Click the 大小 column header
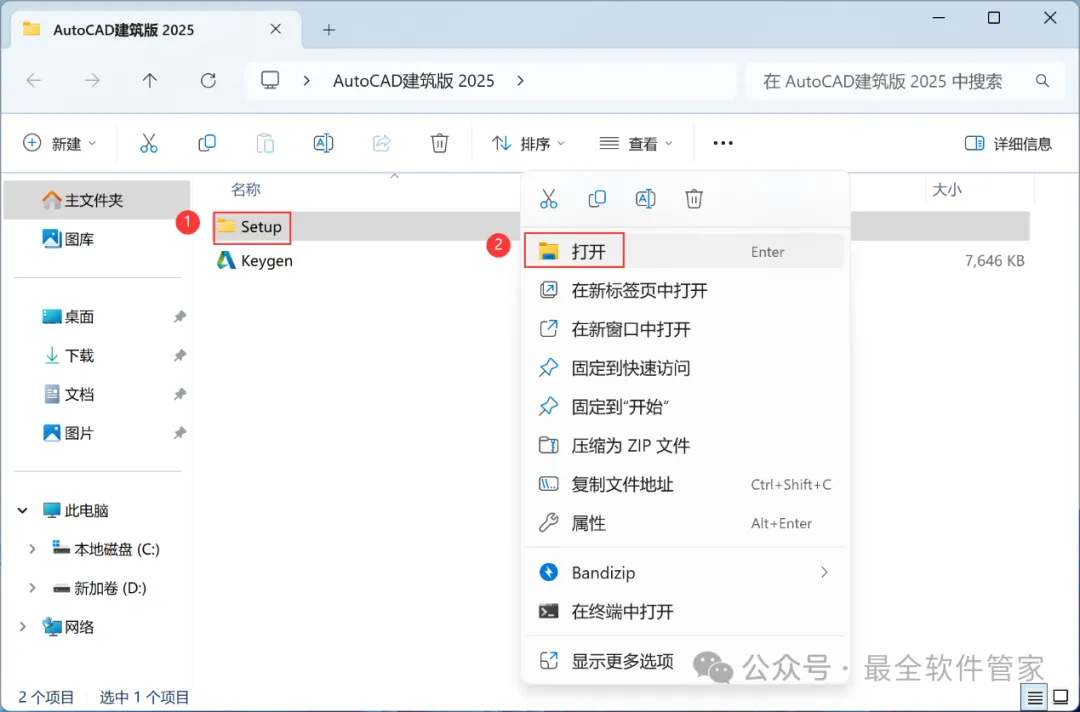 [x=947, y=189]
